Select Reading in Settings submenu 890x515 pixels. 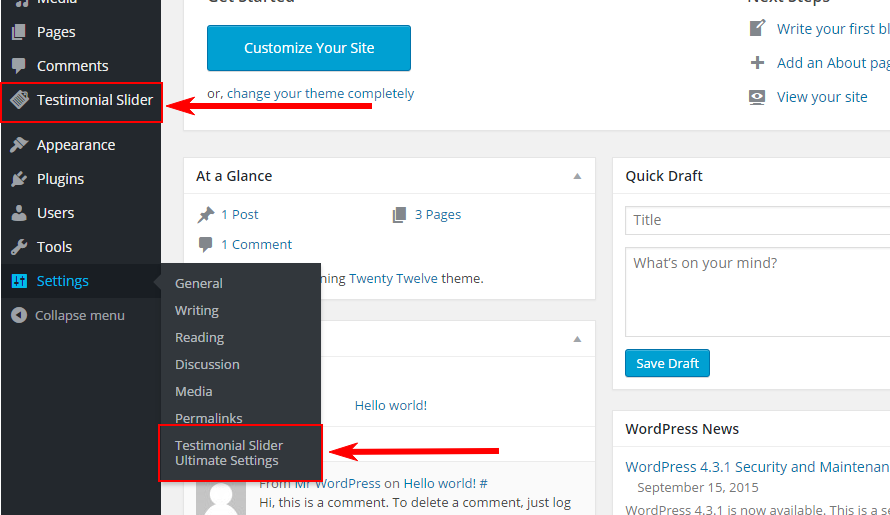coord(199,337)
